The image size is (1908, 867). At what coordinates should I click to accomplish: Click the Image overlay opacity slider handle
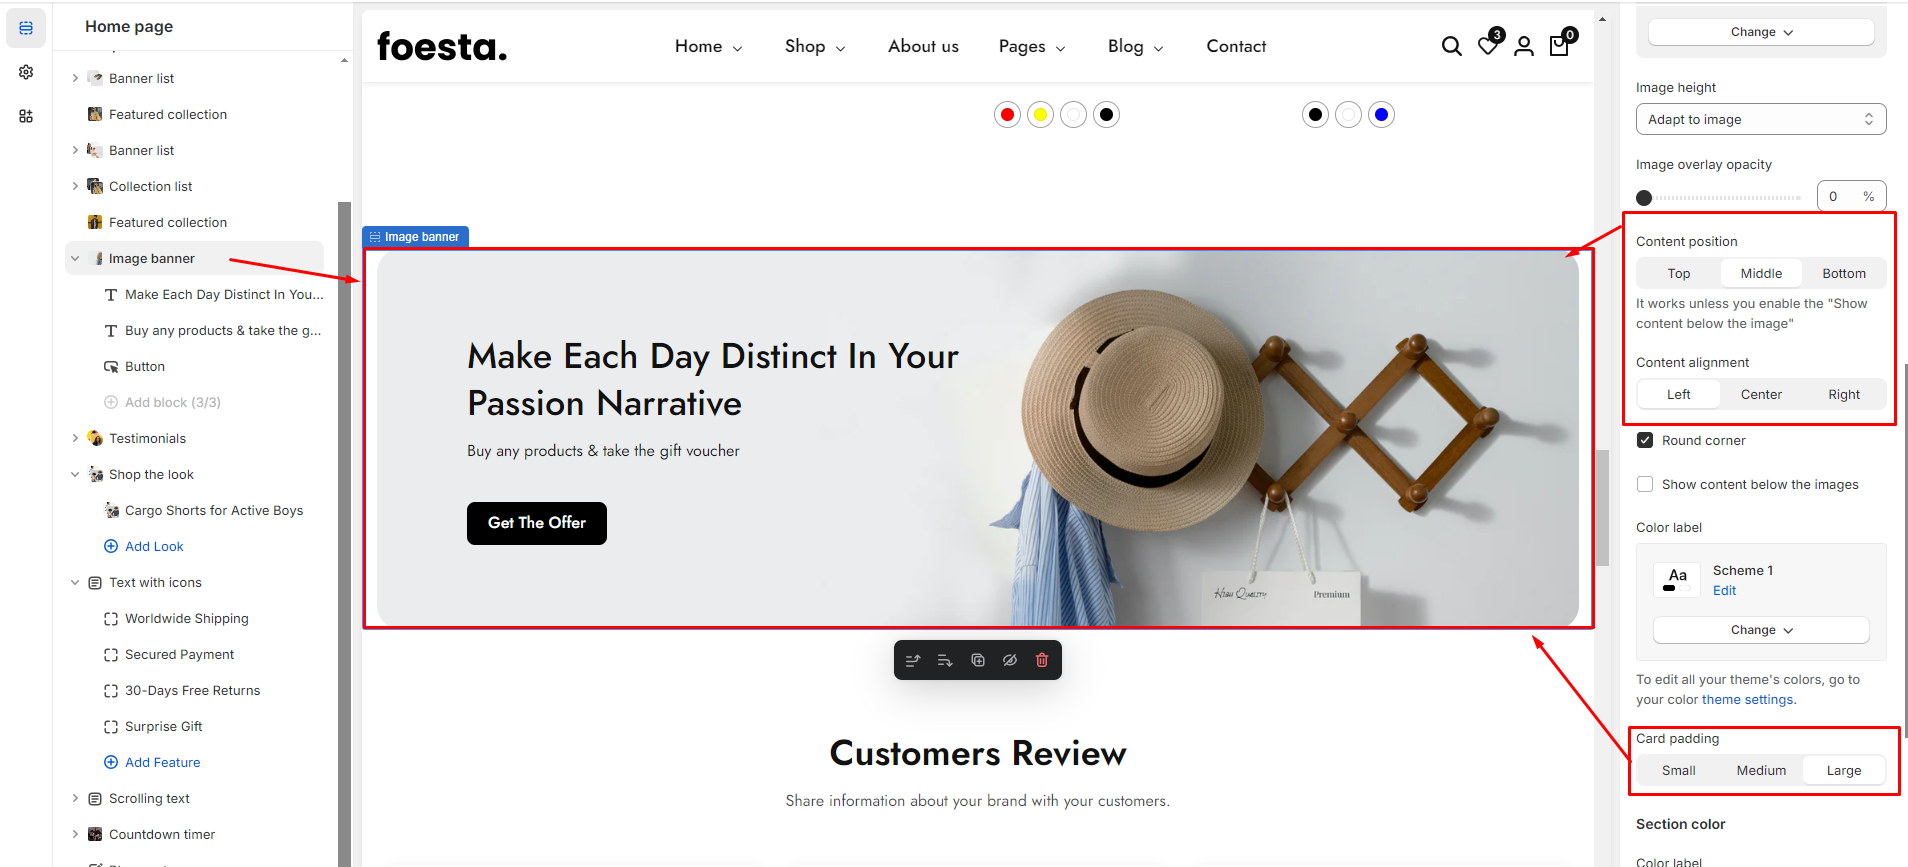click(1644, 198)
